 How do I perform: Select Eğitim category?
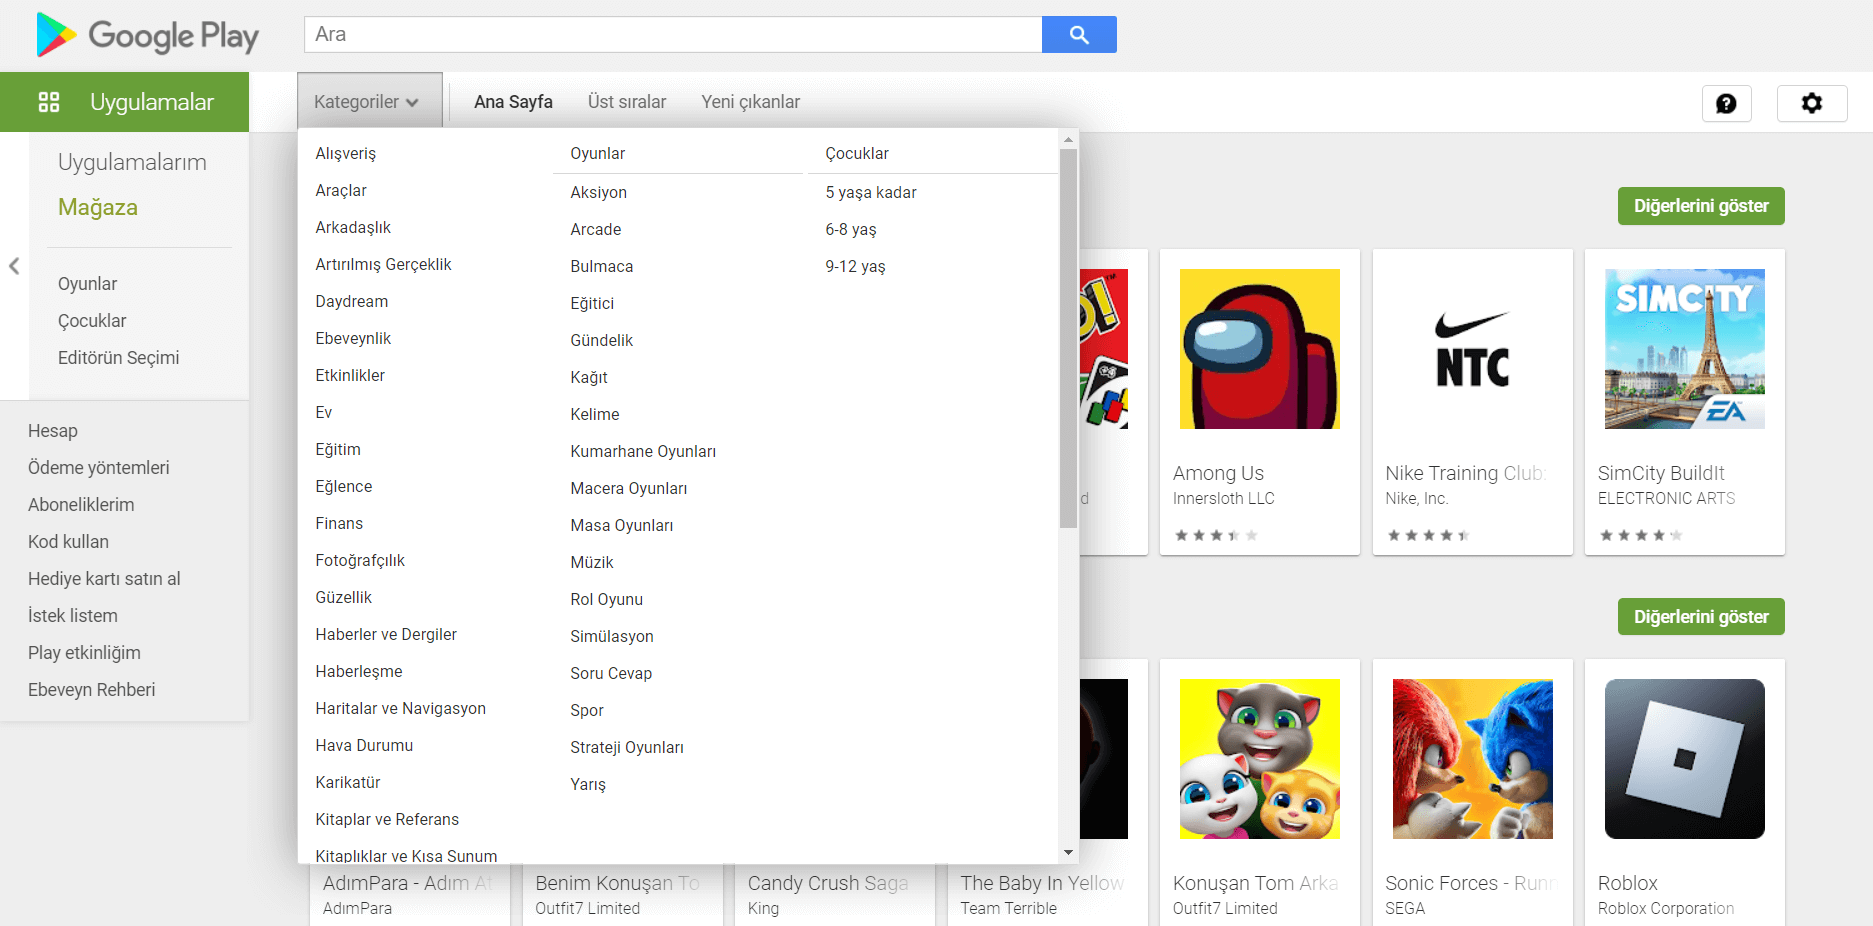338,449
